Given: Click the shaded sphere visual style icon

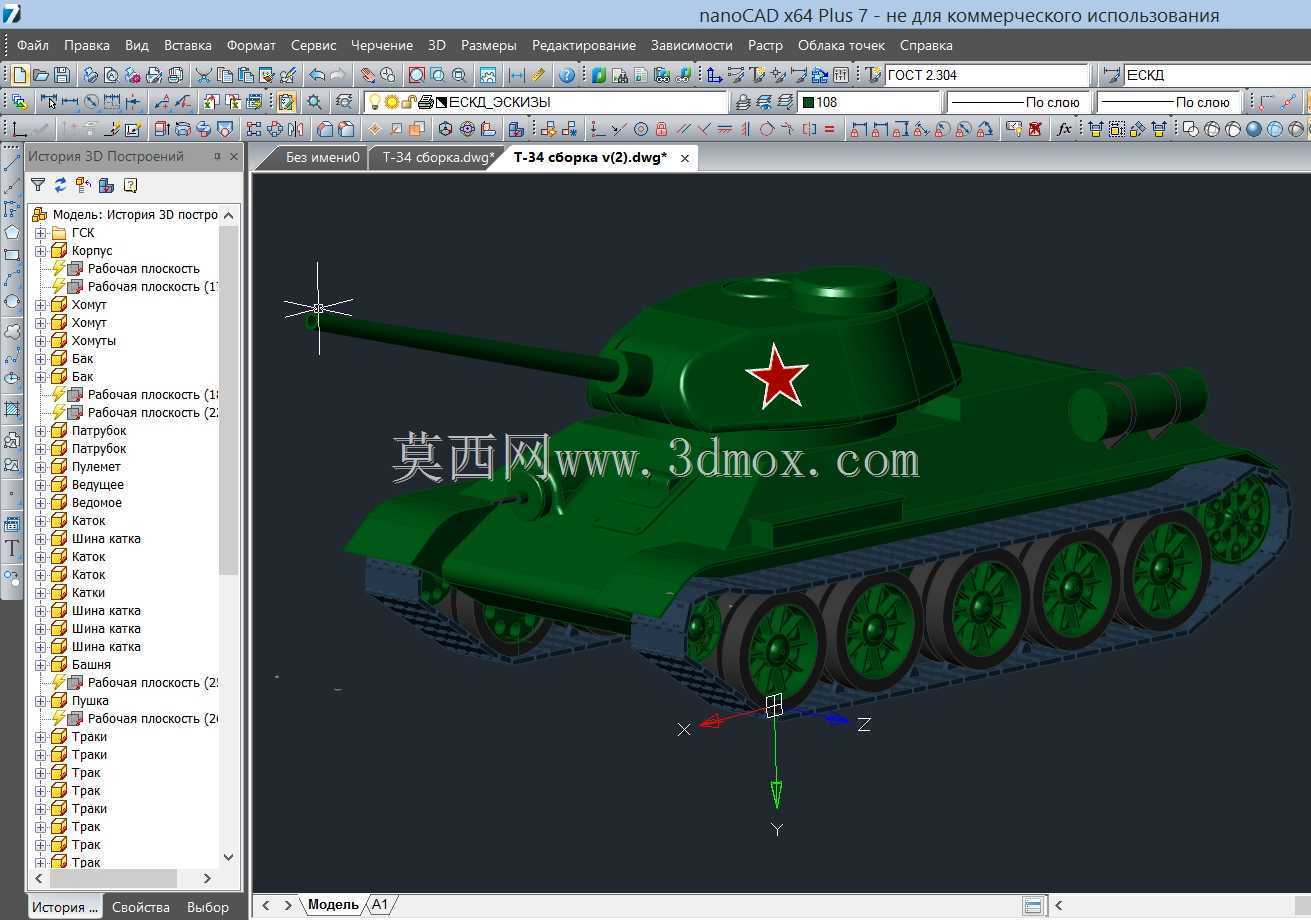Looking at the screenshot, I should [1254, 129].
